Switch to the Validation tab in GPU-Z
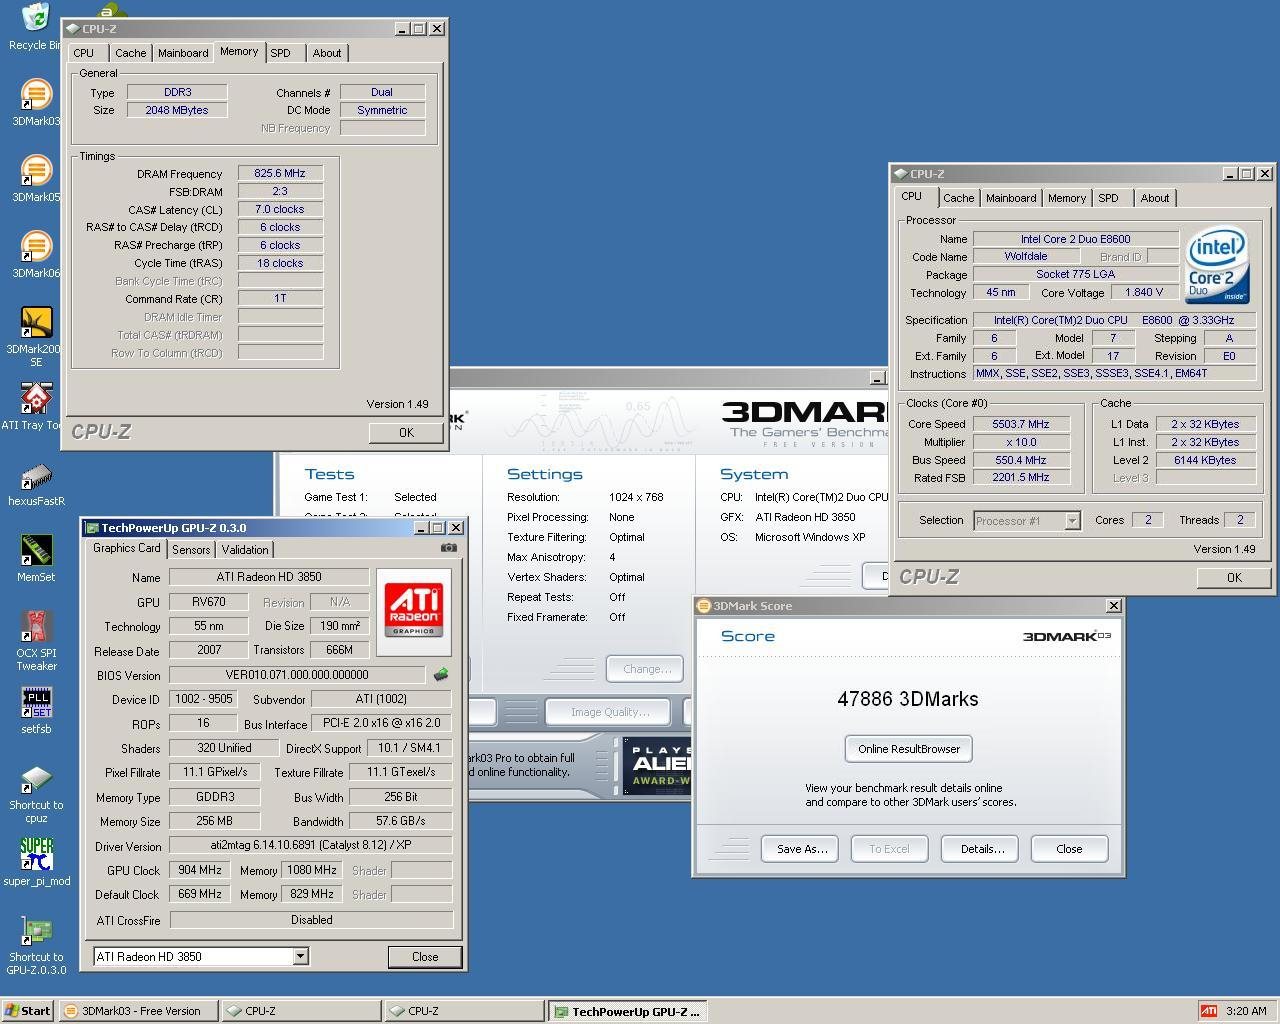 [x=245, y=550]
